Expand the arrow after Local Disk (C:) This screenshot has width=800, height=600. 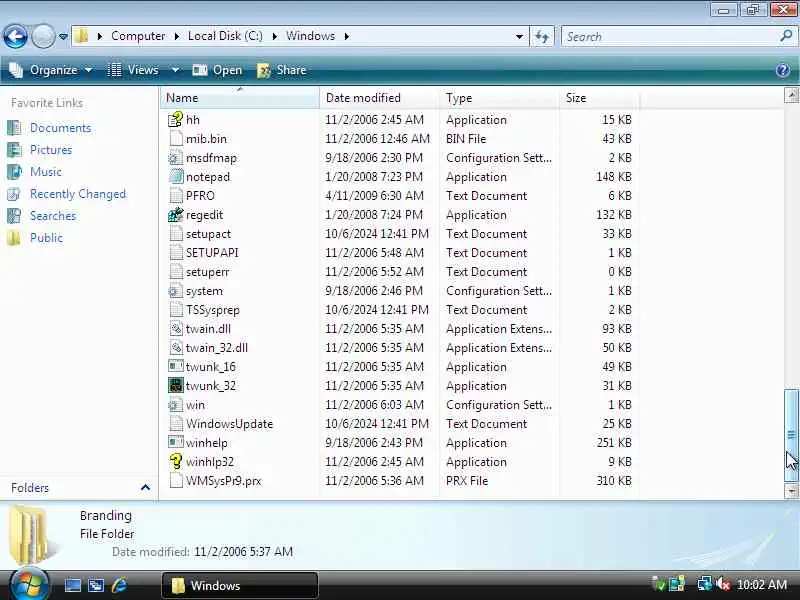pyautogui.click(x=274, y=36)
